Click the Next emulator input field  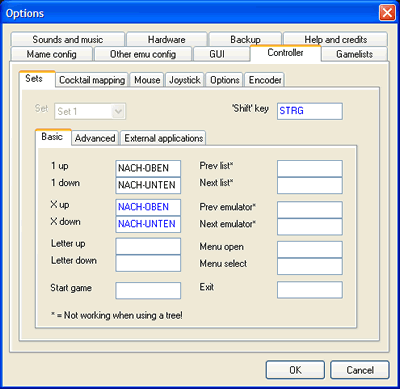[310, 227]
